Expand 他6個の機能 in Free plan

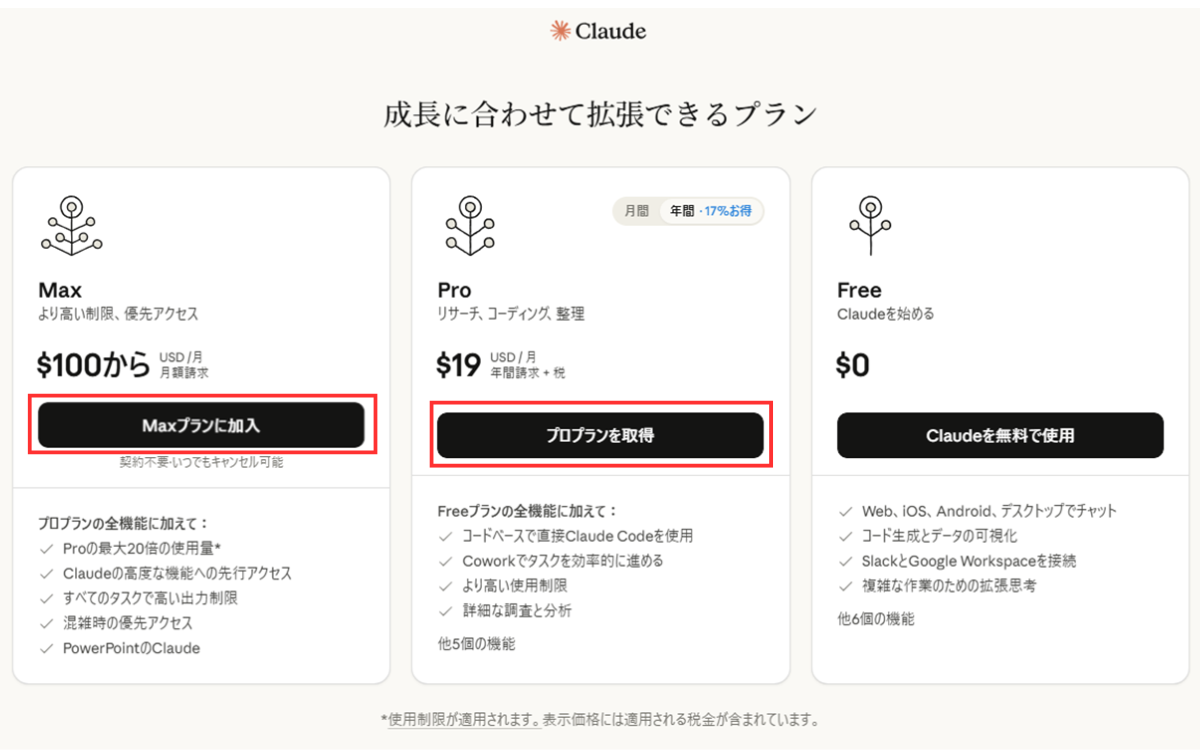tap(875, 619)
